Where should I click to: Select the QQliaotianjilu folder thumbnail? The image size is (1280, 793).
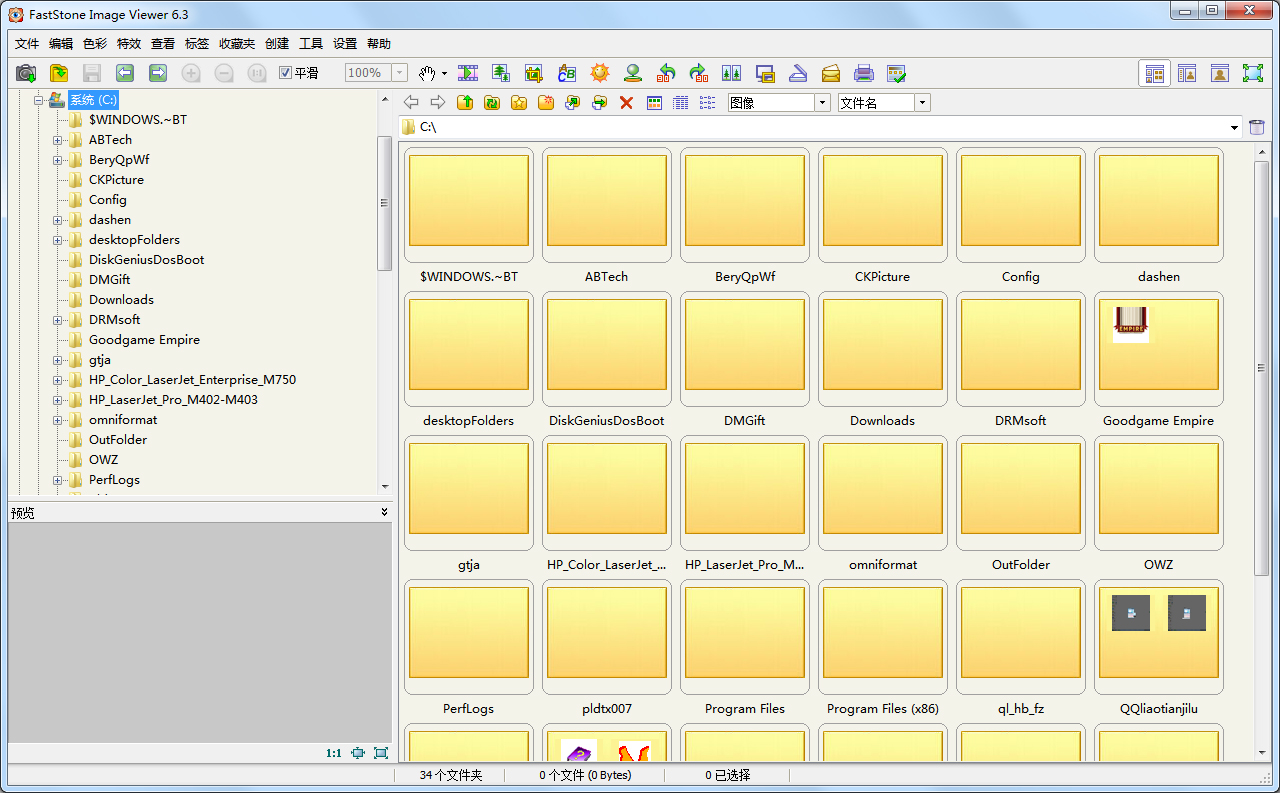[x=1159, y=637]
